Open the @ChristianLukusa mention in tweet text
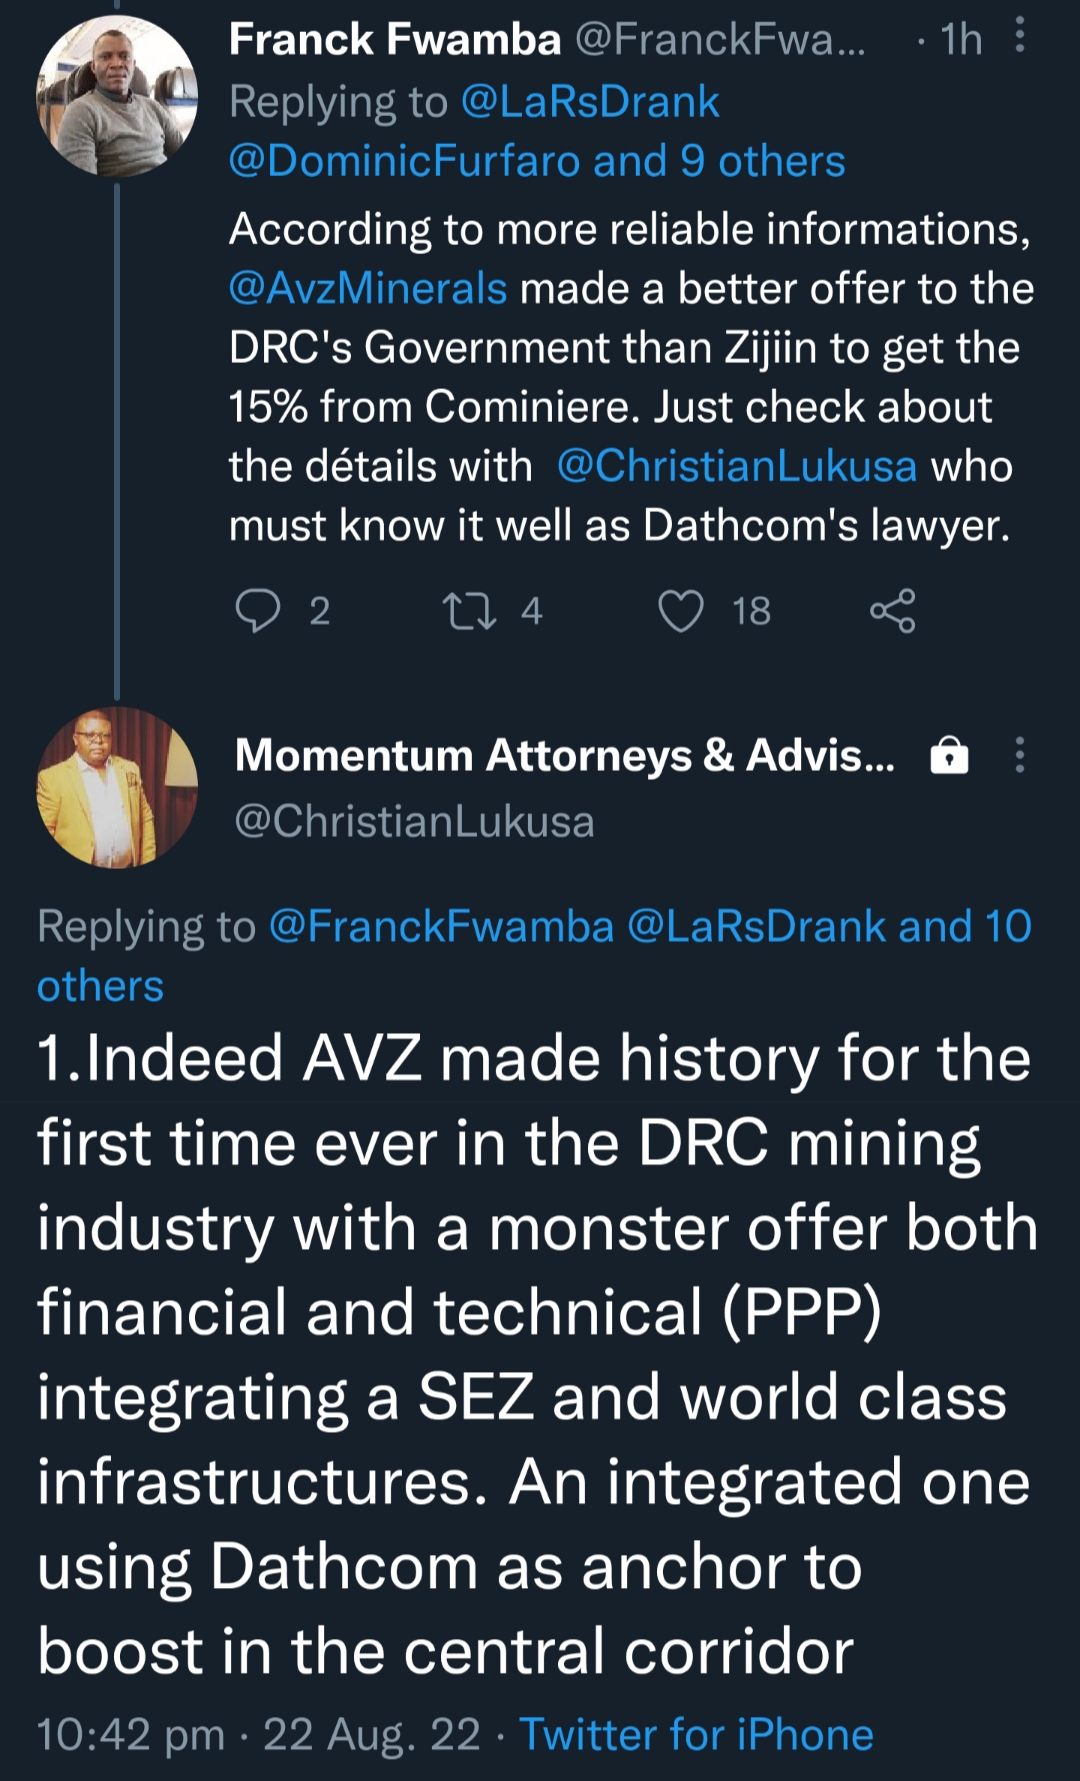This screenshot has height=1781, width=1080. 737,466
